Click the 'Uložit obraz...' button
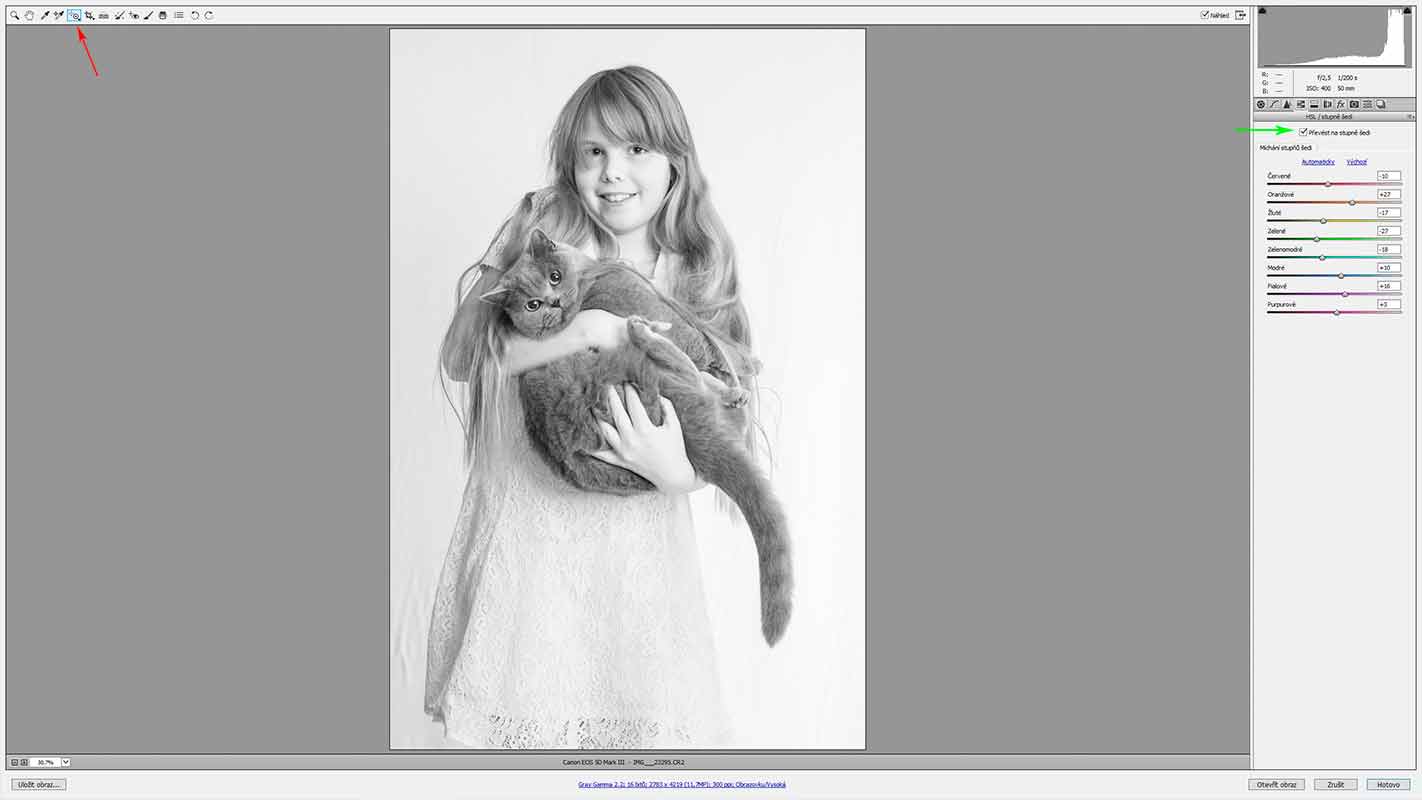The width and height of the screenshot is (1422, 800). [x=39, y=784]
